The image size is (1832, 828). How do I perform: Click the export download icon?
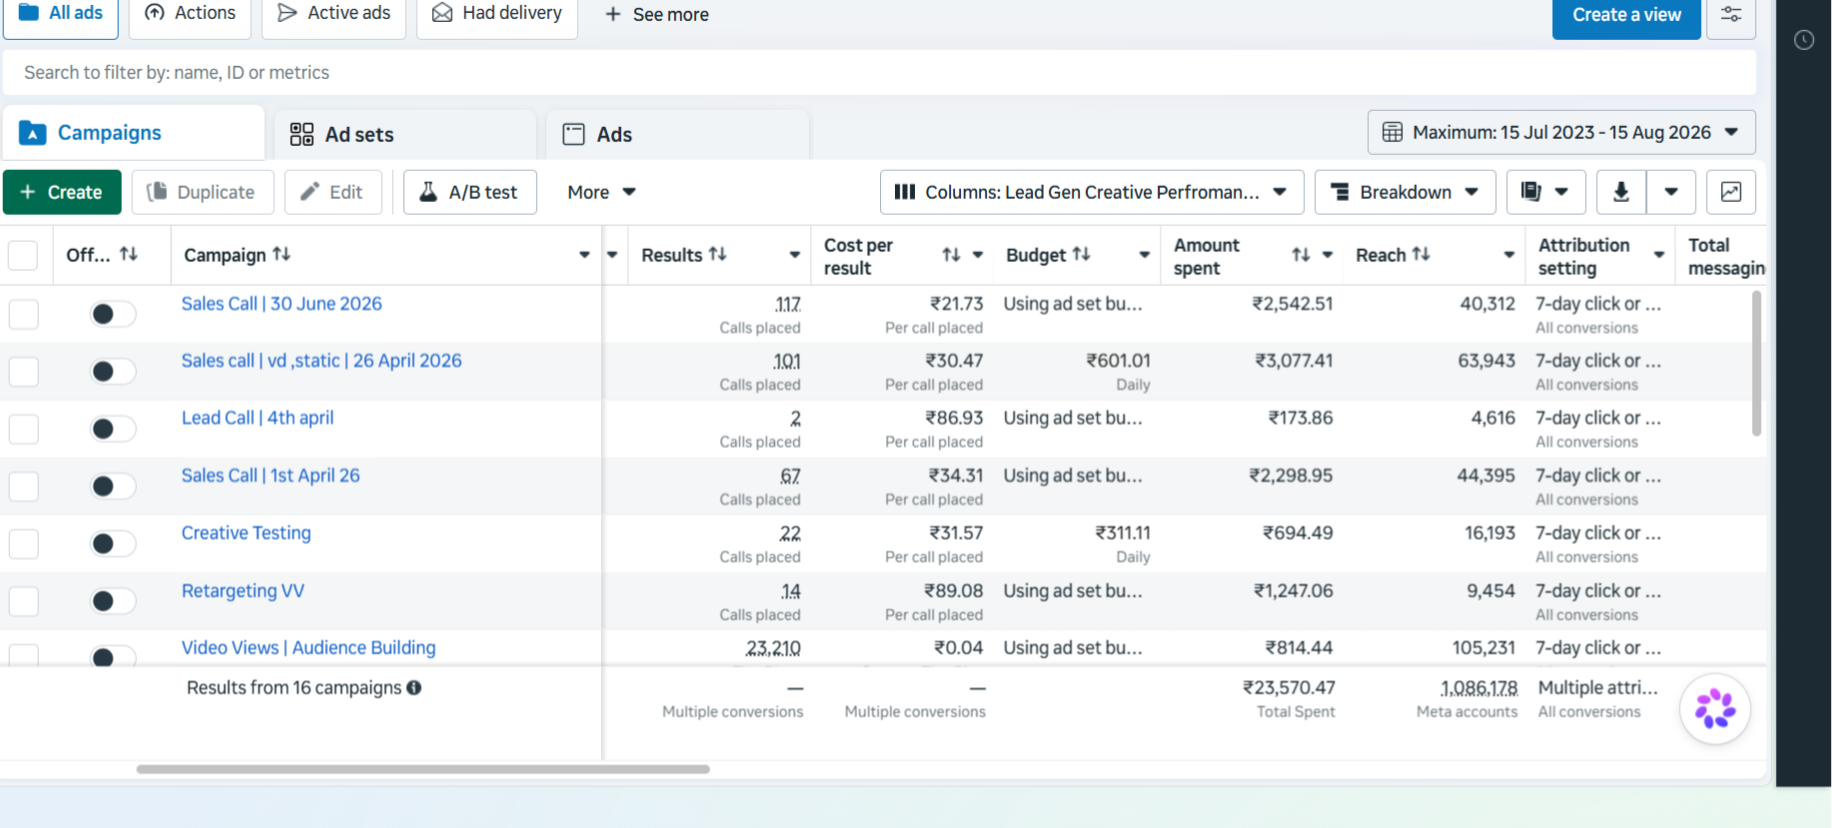coord(1621,192)
